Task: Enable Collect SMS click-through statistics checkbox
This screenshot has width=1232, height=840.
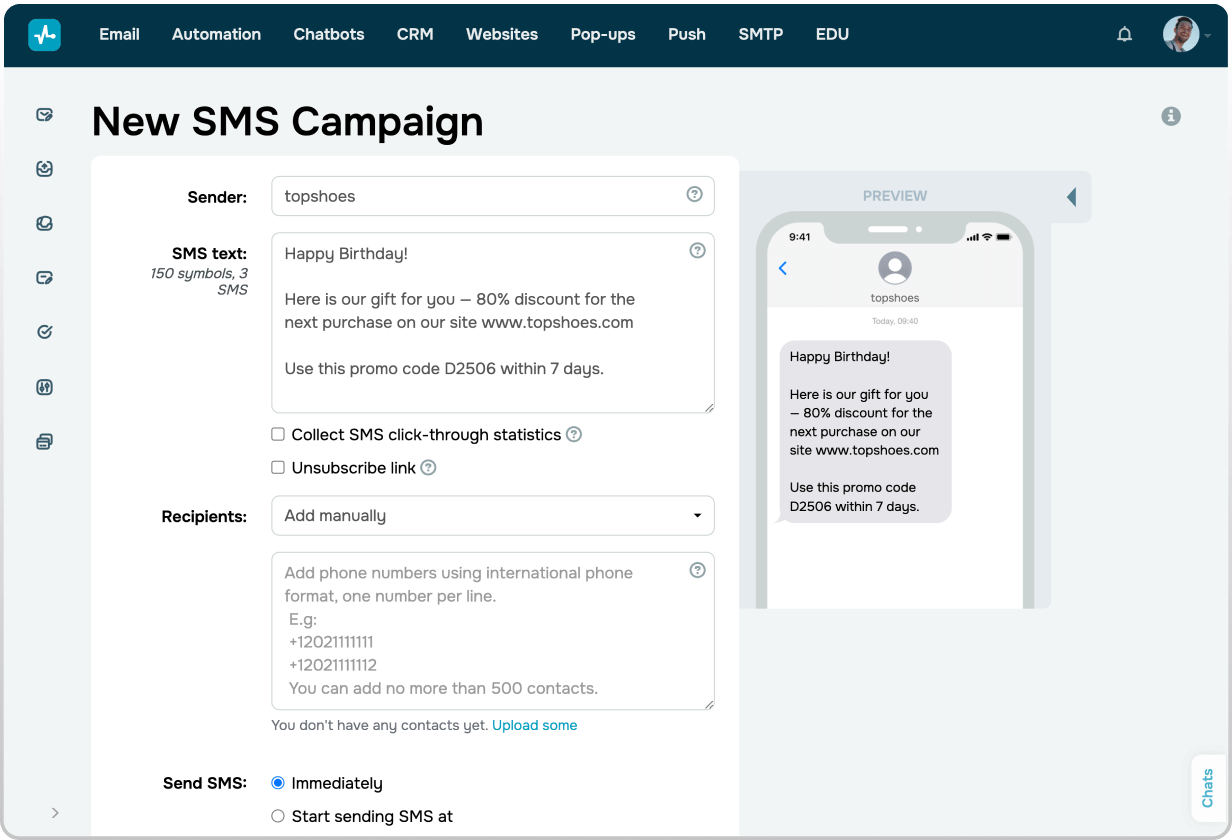Action: click(x=278, y=434)
